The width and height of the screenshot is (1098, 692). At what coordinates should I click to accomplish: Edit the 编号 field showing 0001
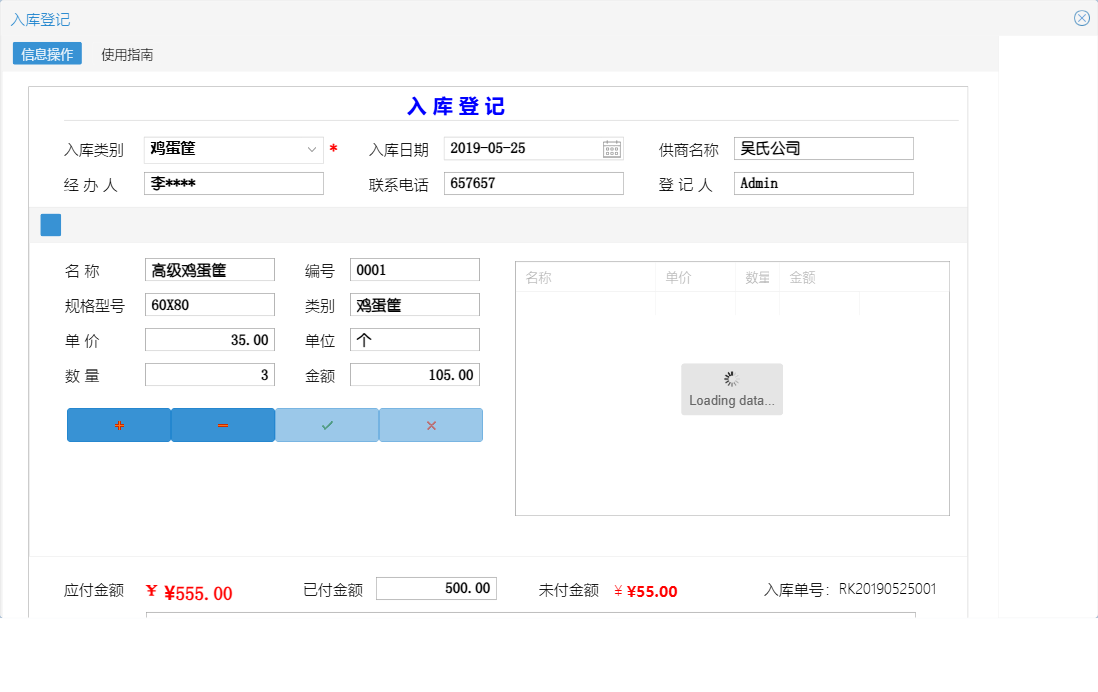tap(414, 269)
